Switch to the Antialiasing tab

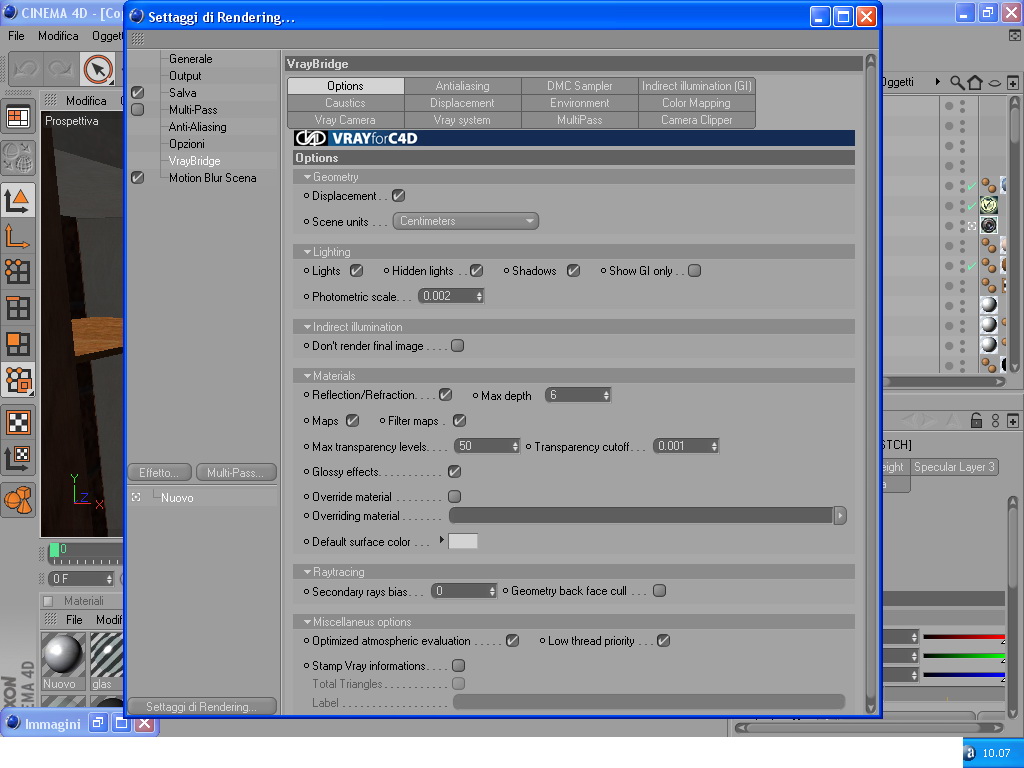(462, 86)
